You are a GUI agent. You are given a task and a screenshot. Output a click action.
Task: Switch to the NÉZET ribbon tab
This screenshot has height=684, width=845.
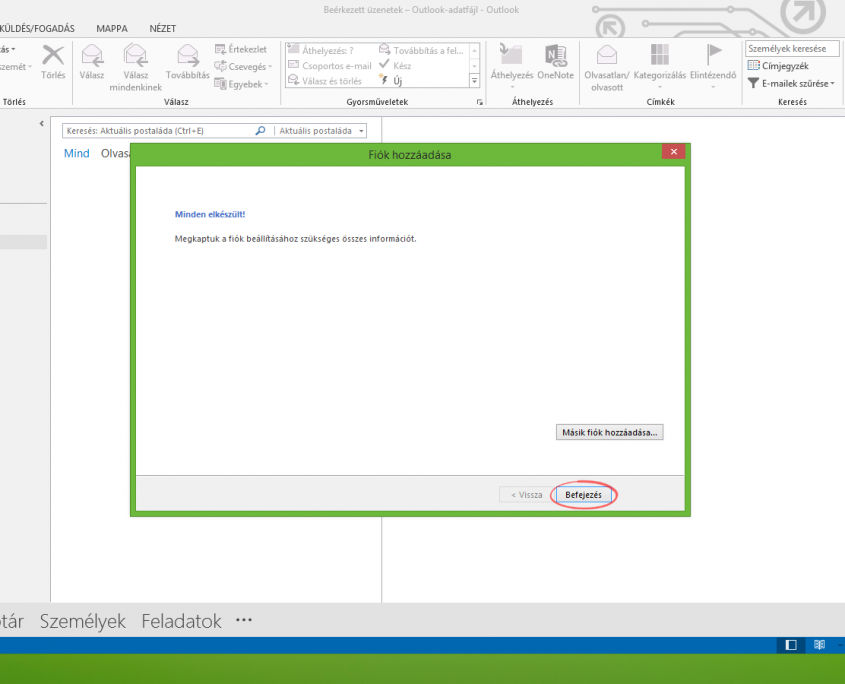pos(162,28)
